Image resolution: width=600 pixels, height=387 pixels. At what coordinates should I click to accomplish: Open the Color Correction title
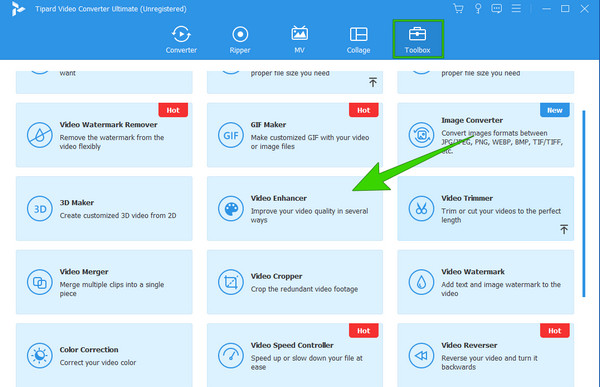tap(89, 350)
